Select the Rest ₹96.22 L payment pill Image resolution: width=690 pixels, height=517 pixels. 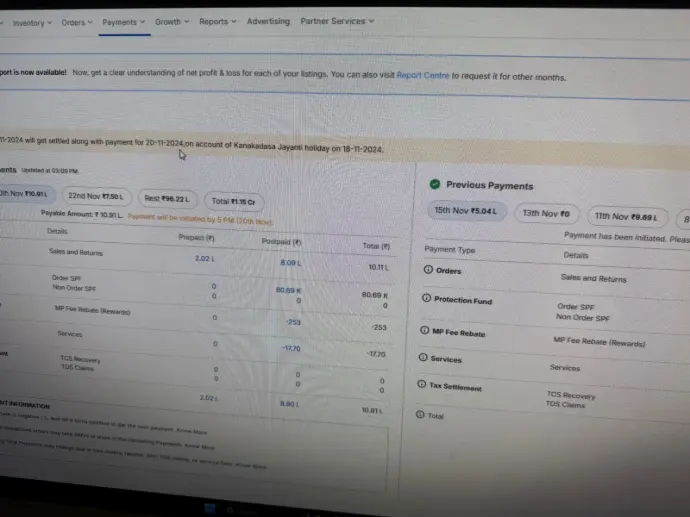point(166,199)
